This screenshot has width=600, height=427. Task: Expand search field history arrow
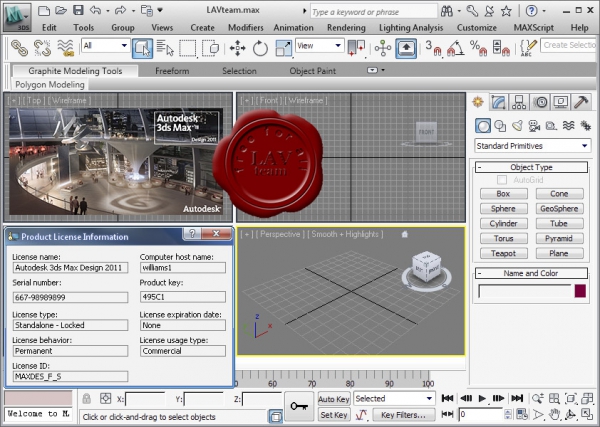click(x=305, y=11)
